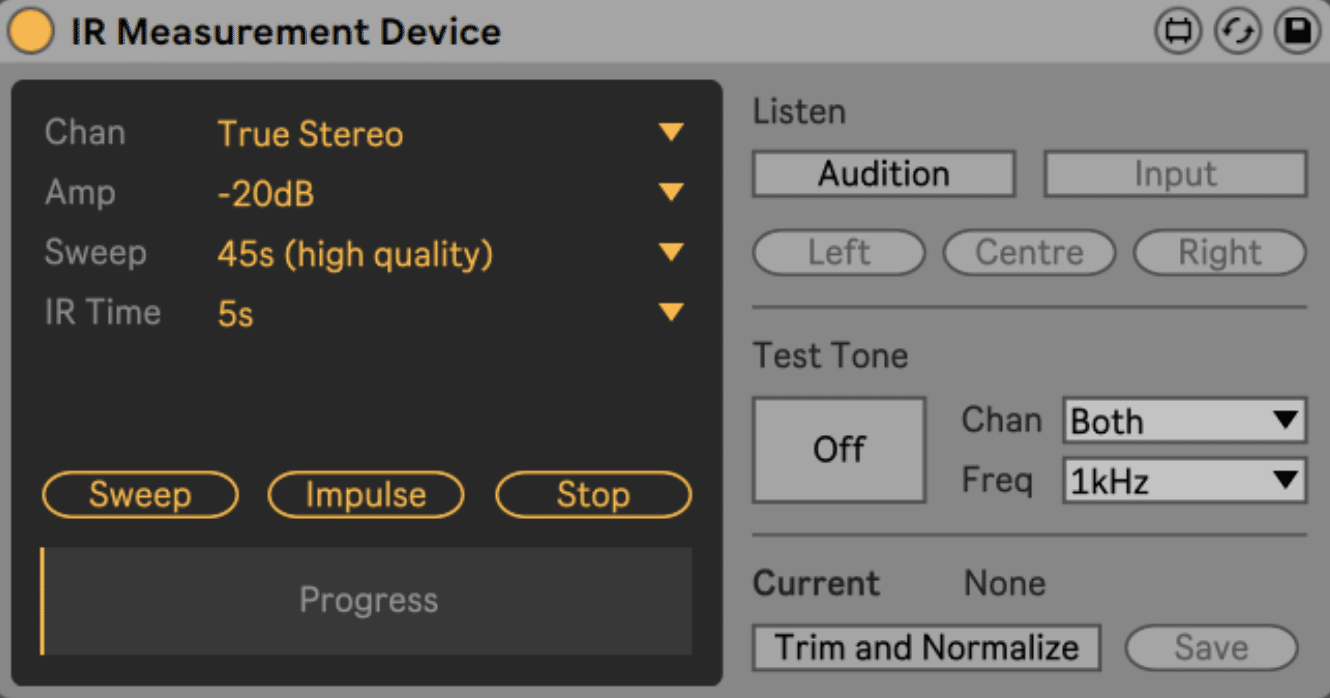Select Left listen channel

tap(839, 253)
